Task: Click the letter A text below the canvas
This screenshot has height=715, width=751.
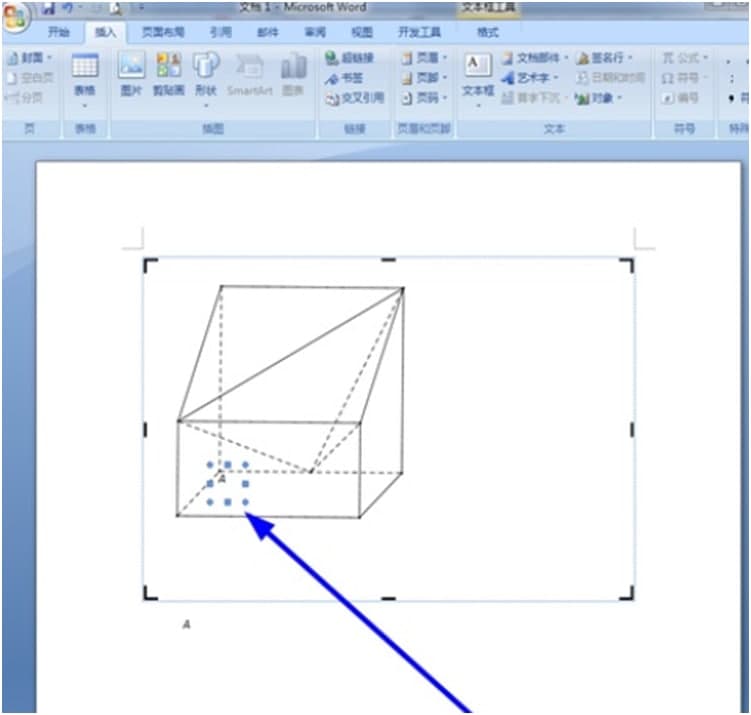Action: [187, 624]
